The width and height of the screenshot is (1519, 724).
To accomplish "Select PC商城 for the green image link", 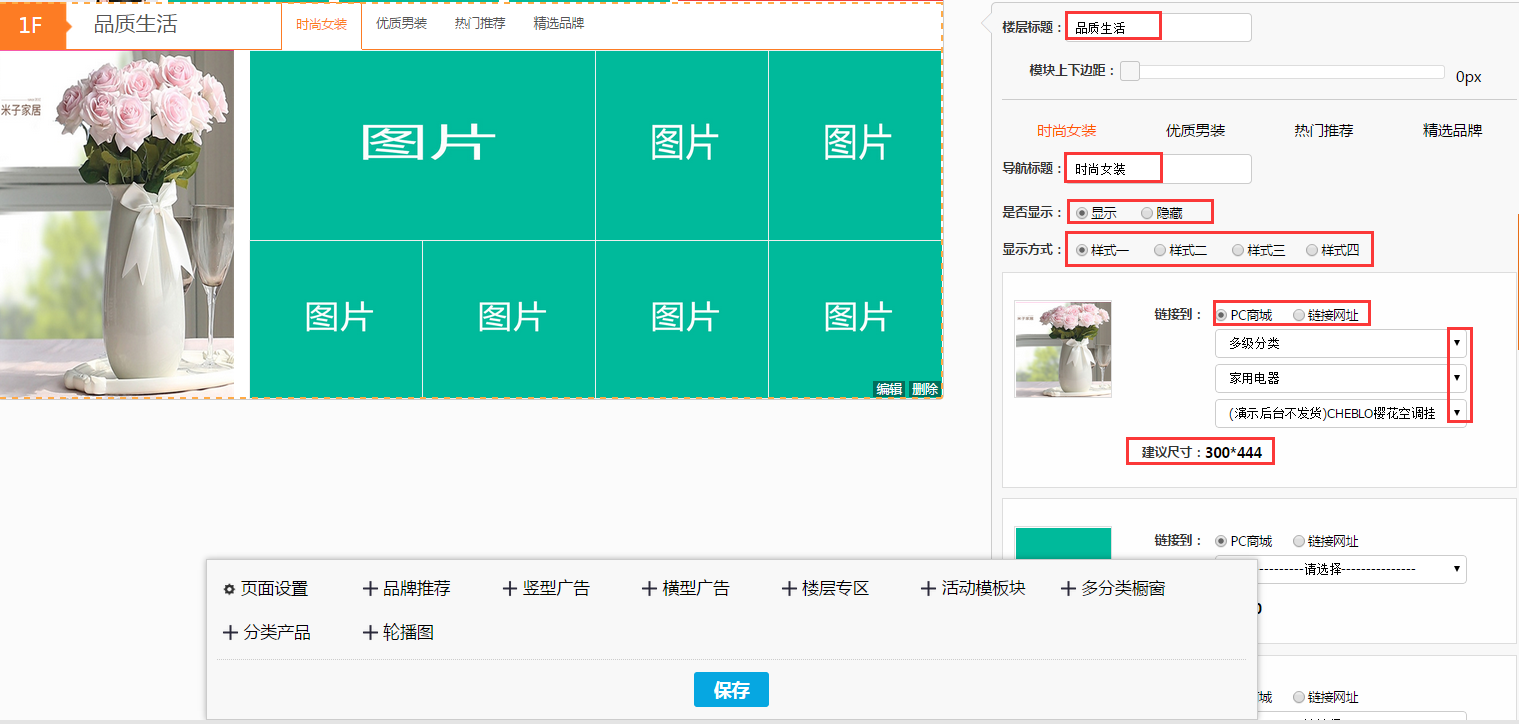I will [x=1221, y=541].
